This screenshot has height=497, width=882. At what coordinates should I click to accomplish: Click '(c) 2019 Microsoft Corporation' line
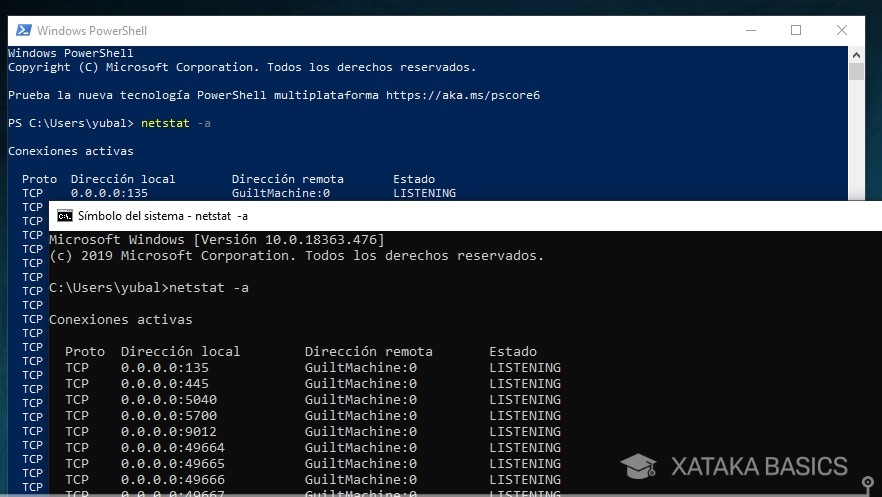(x=296, y=256)
